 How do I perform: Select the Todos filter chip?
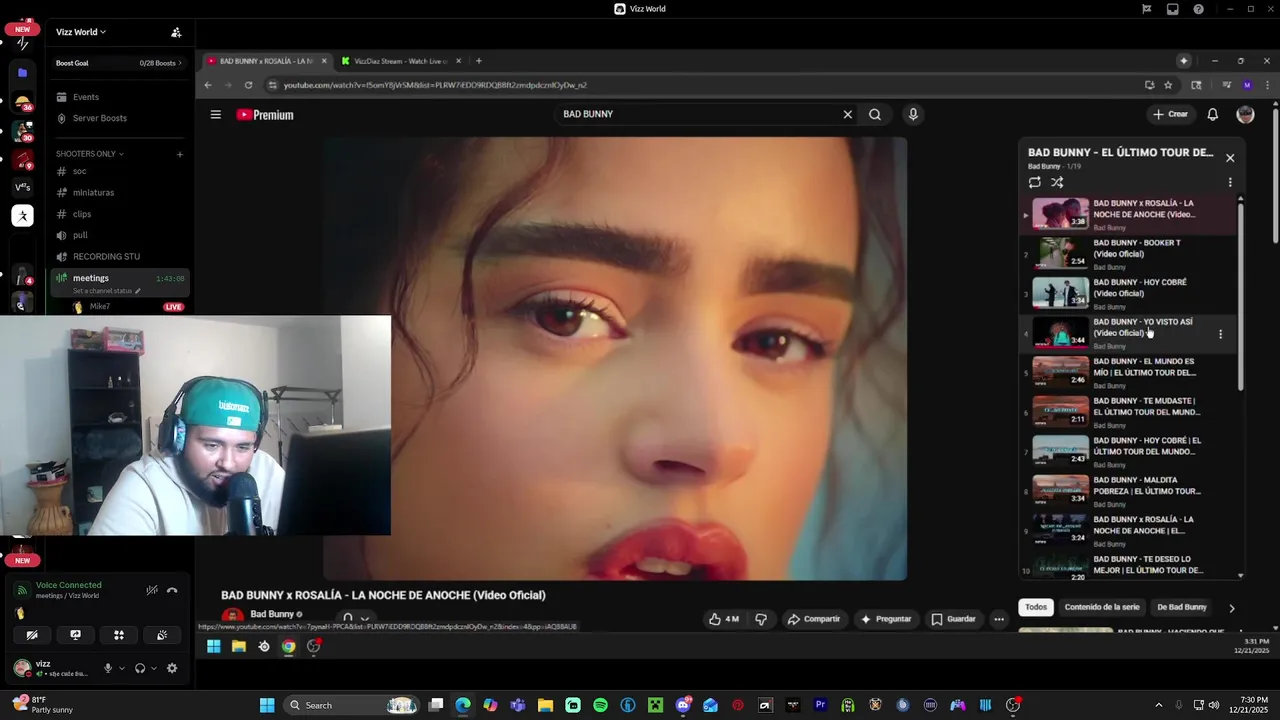1036,607
